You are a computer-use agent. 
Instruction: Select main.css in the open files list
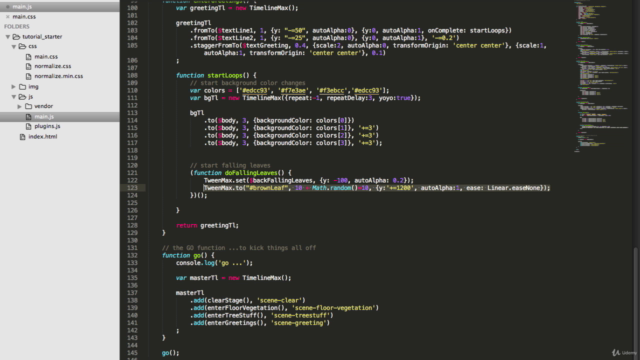[x=24, y=17]
